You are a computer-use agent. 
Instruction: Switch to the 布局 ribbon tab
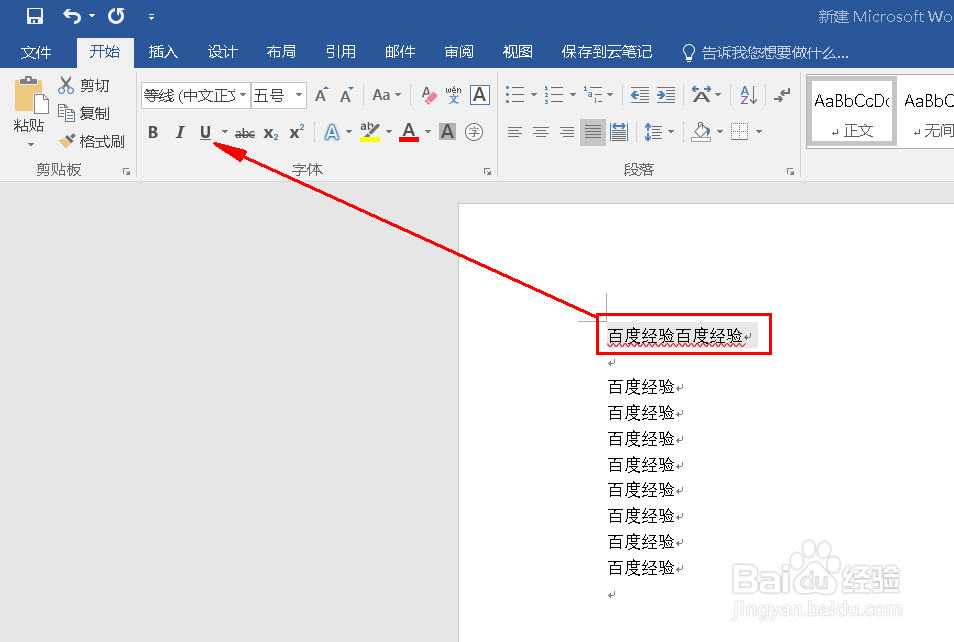coord(281,52)
